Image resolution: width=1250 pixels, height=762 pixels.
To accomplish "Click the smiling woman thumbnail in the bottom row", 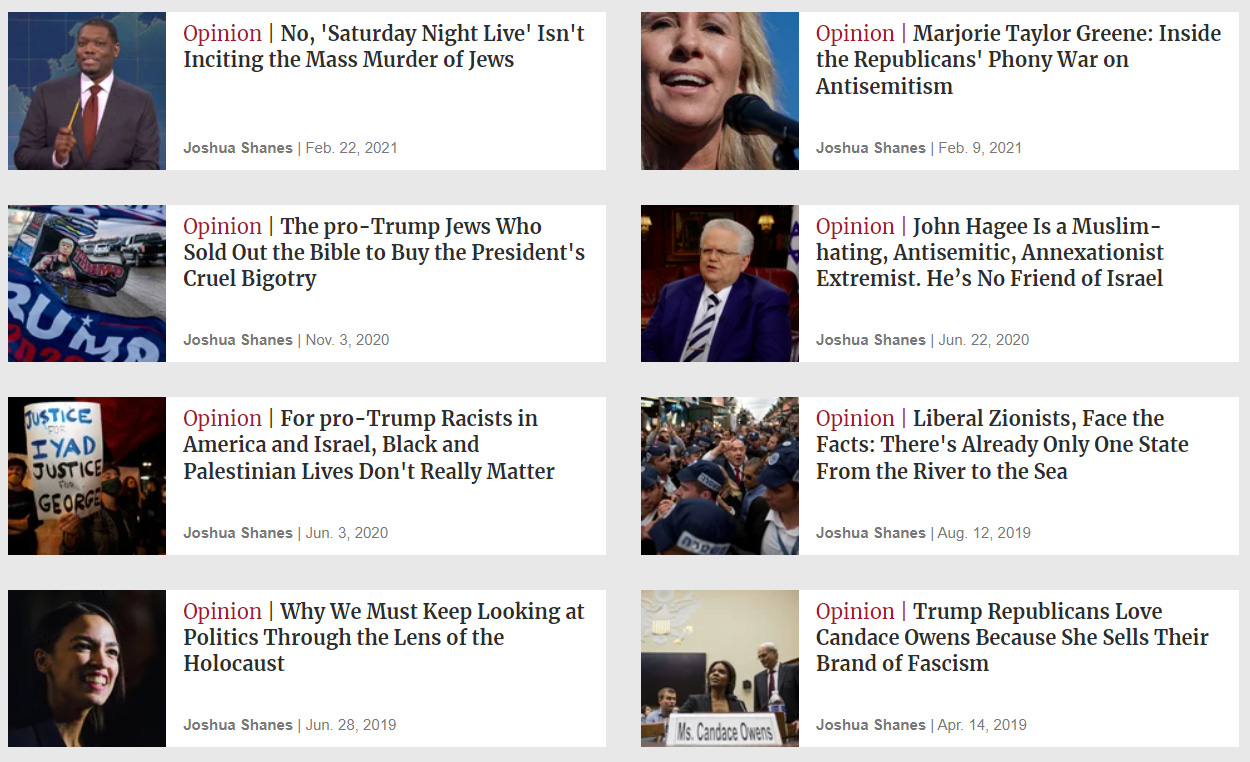I will tap(87, 668).
